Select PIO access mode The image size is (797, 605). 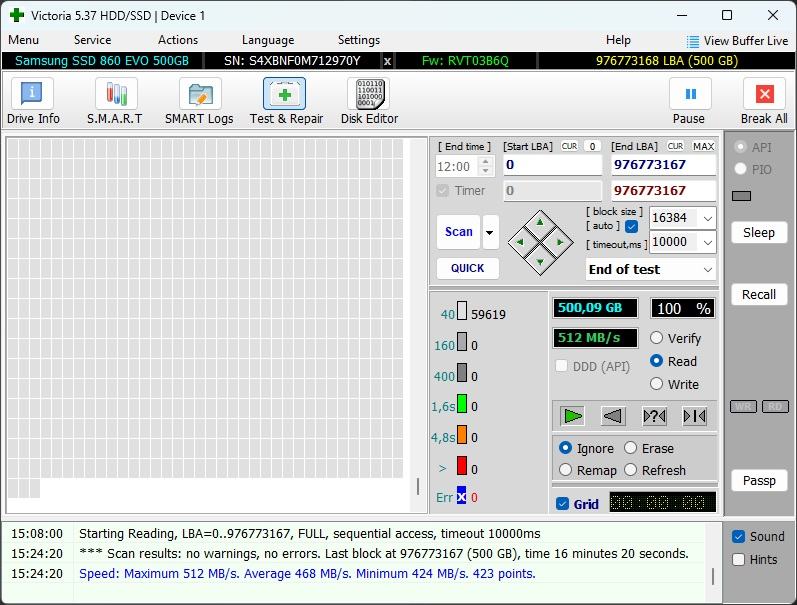pos(741,169)
